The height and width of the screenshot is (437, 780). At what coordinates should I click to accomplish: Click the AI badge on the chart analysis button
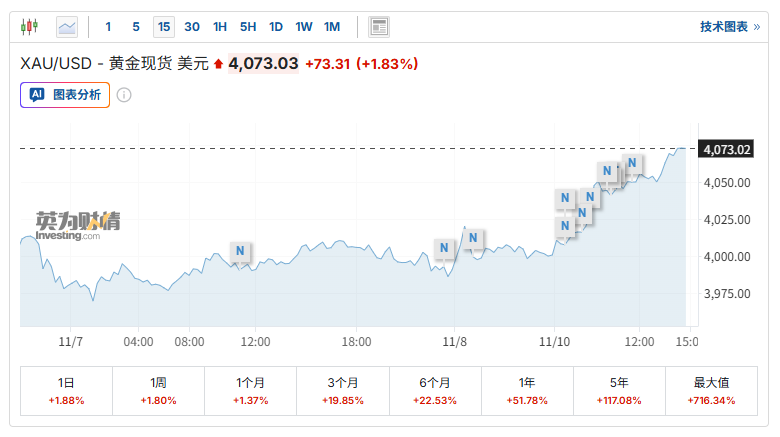37,95
